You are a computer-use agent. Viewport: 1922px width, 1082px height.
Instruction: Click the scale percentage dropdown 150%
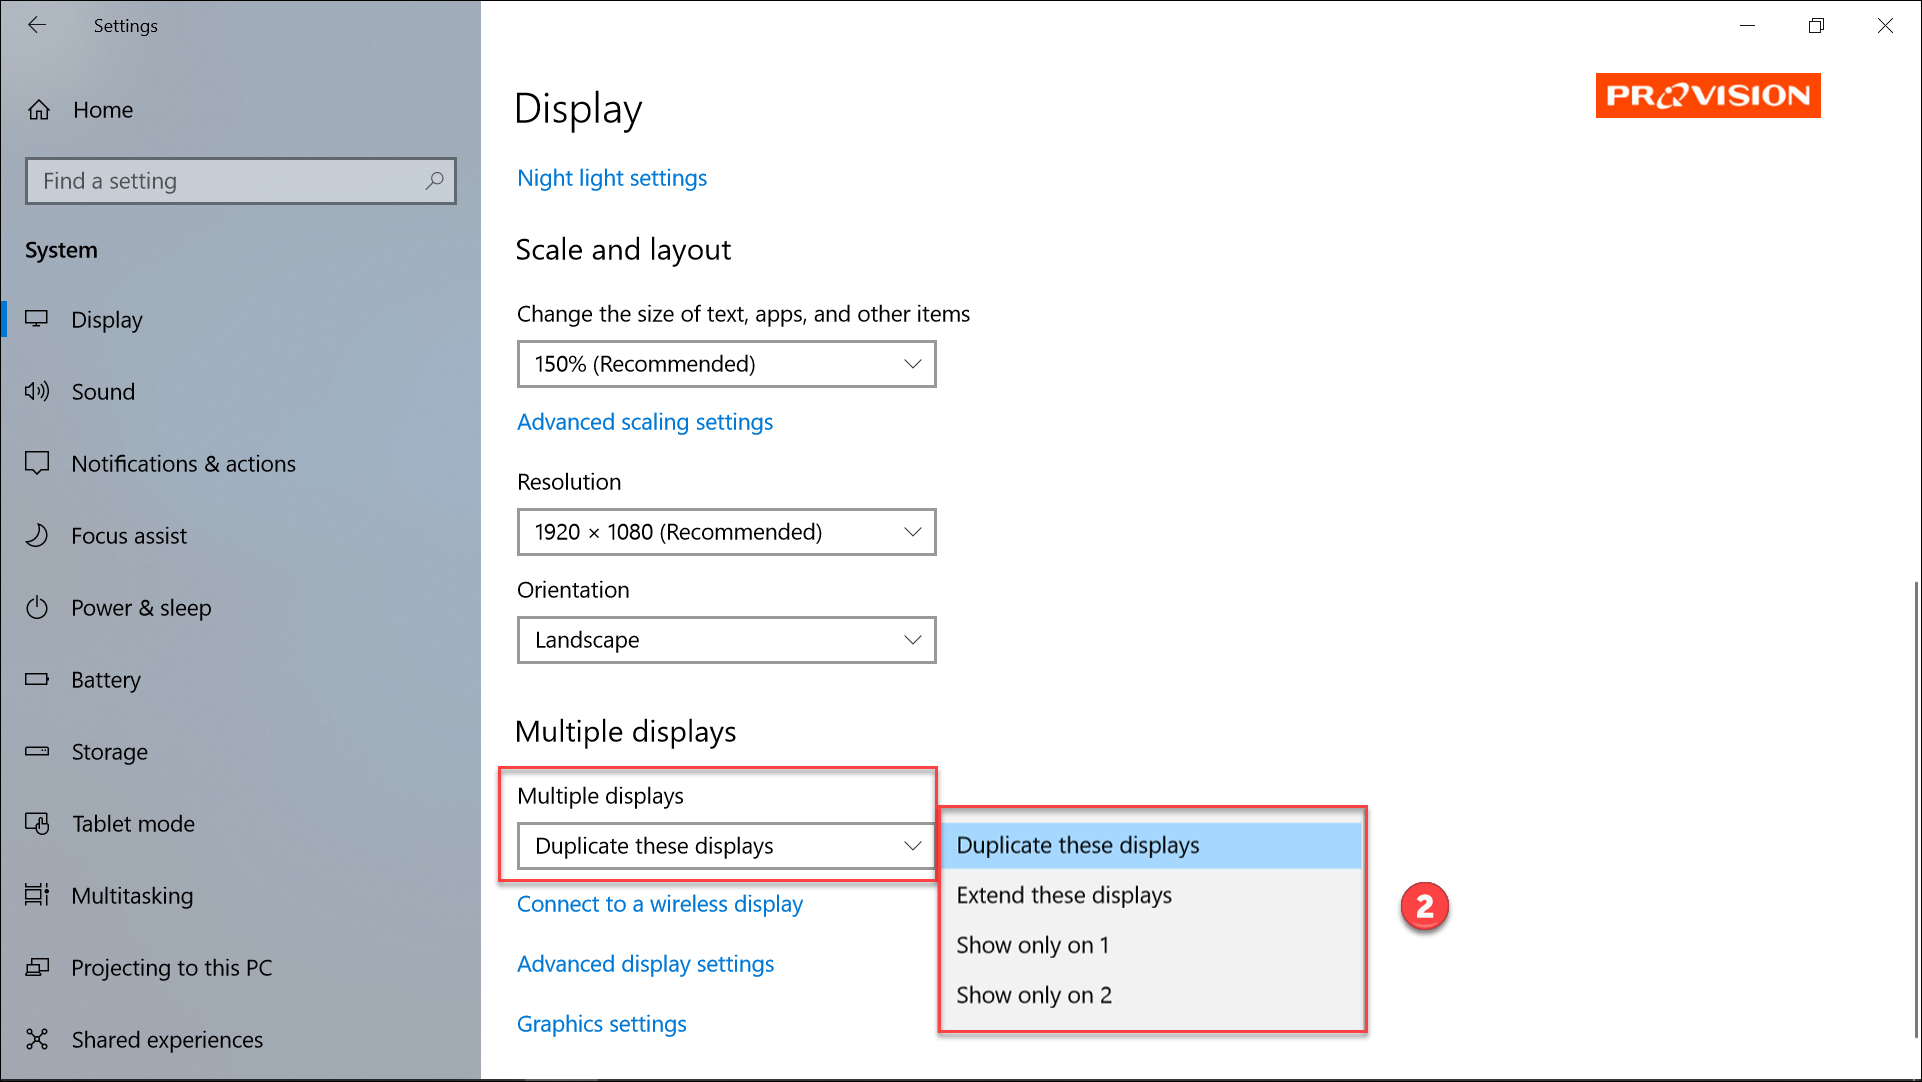click(726, 363)
